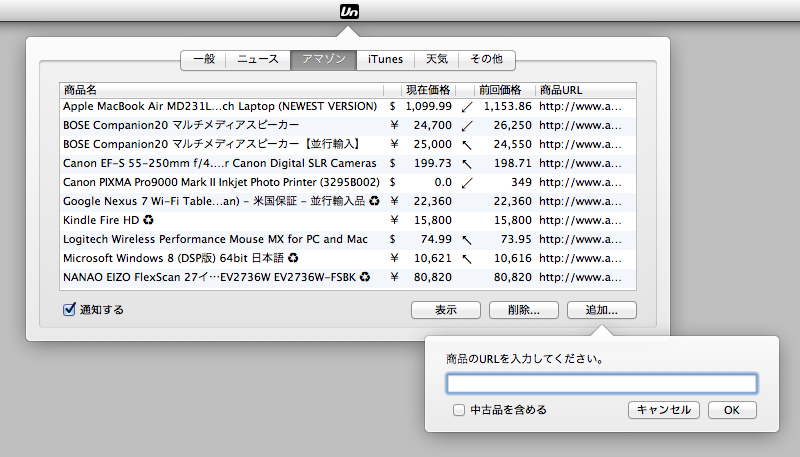Click recycle icon on Google Nexus 7 row
Screen dimensions: 800x457
(374, 201)
